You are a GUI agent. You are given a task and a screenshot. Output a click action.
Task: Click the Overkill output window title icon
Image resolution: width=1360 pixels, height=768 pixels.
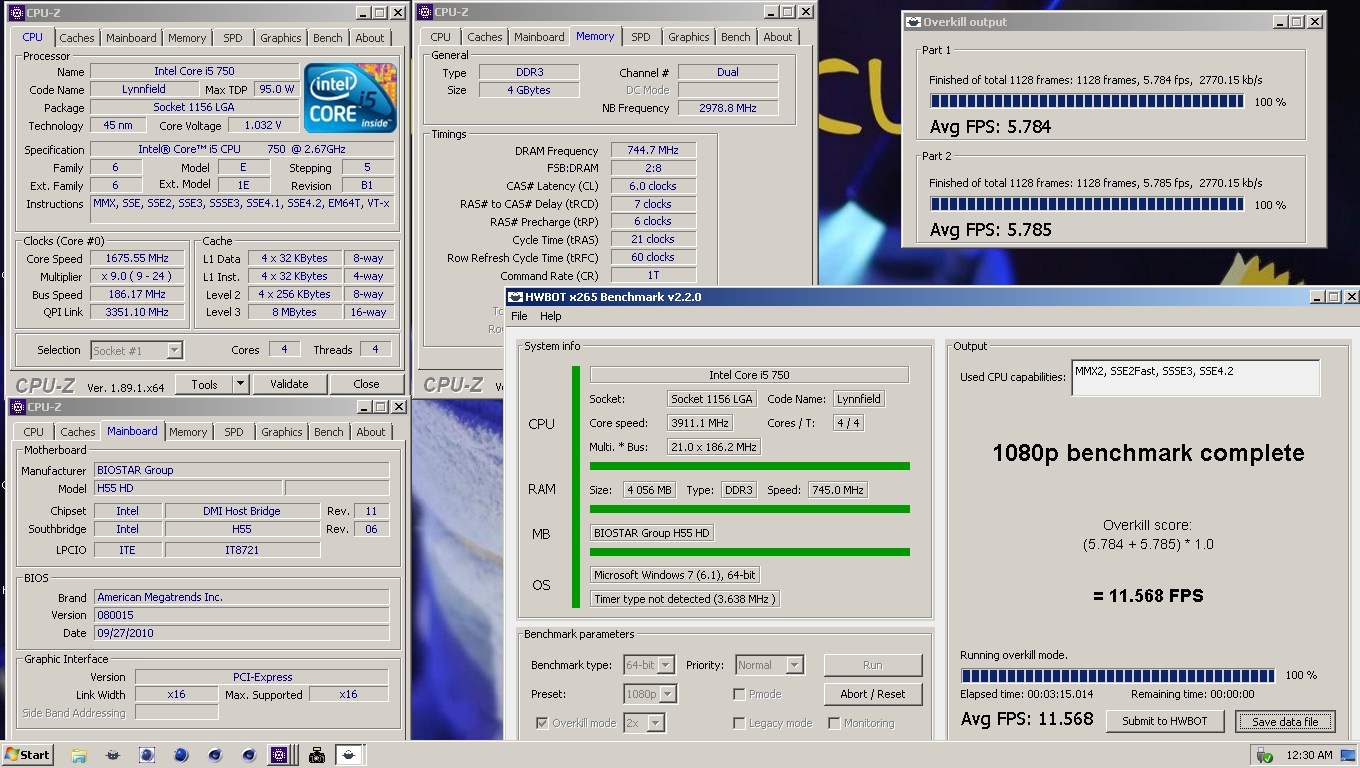912,22
